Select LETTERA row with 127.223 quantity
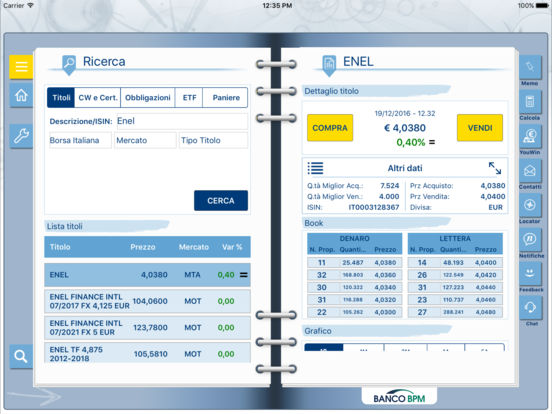Screen dimensions: 552x414 tap(455, 287)
